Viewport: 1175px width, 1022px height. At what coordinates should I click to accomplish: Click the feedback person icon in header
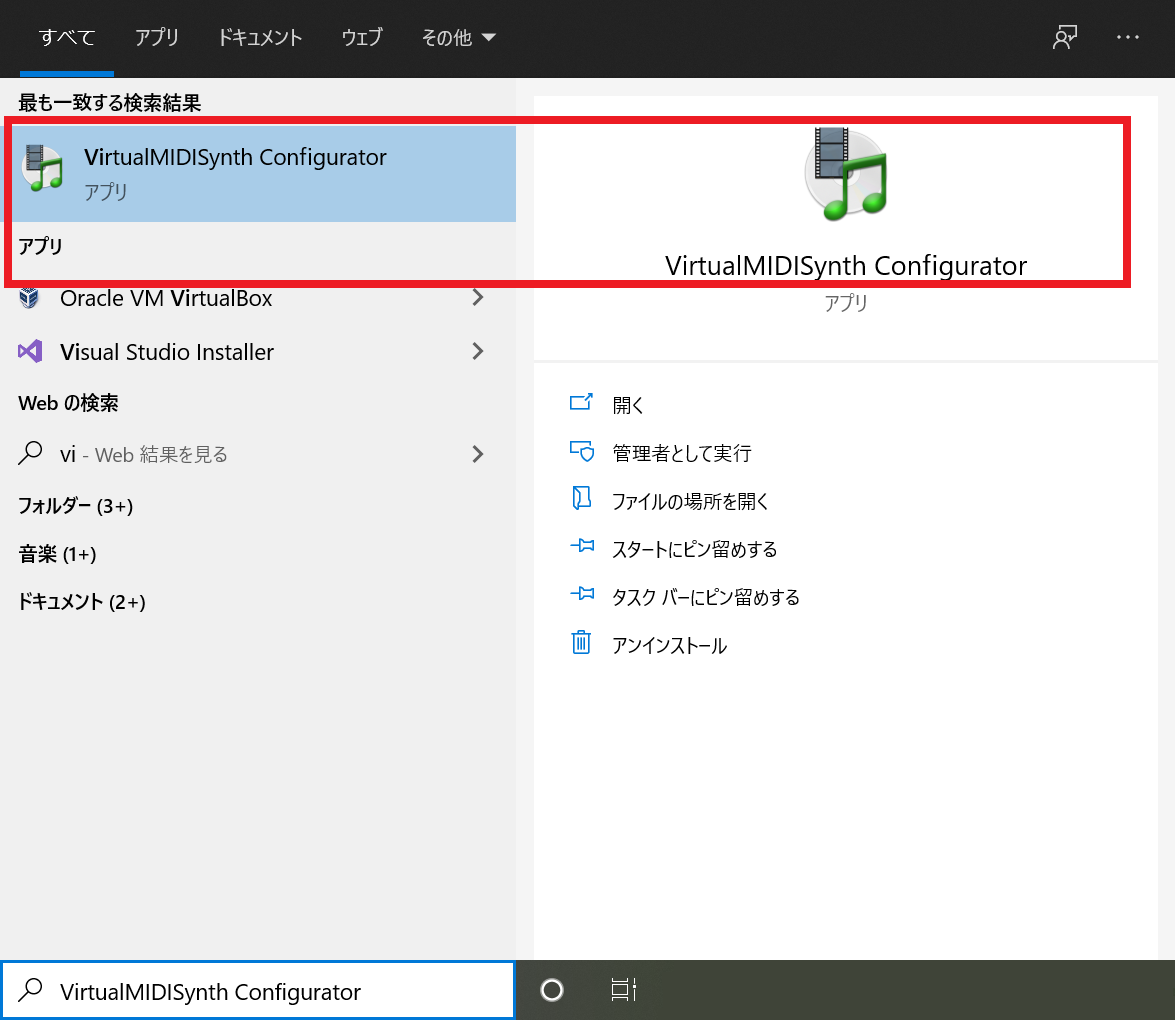click(x=1064, y=37)
